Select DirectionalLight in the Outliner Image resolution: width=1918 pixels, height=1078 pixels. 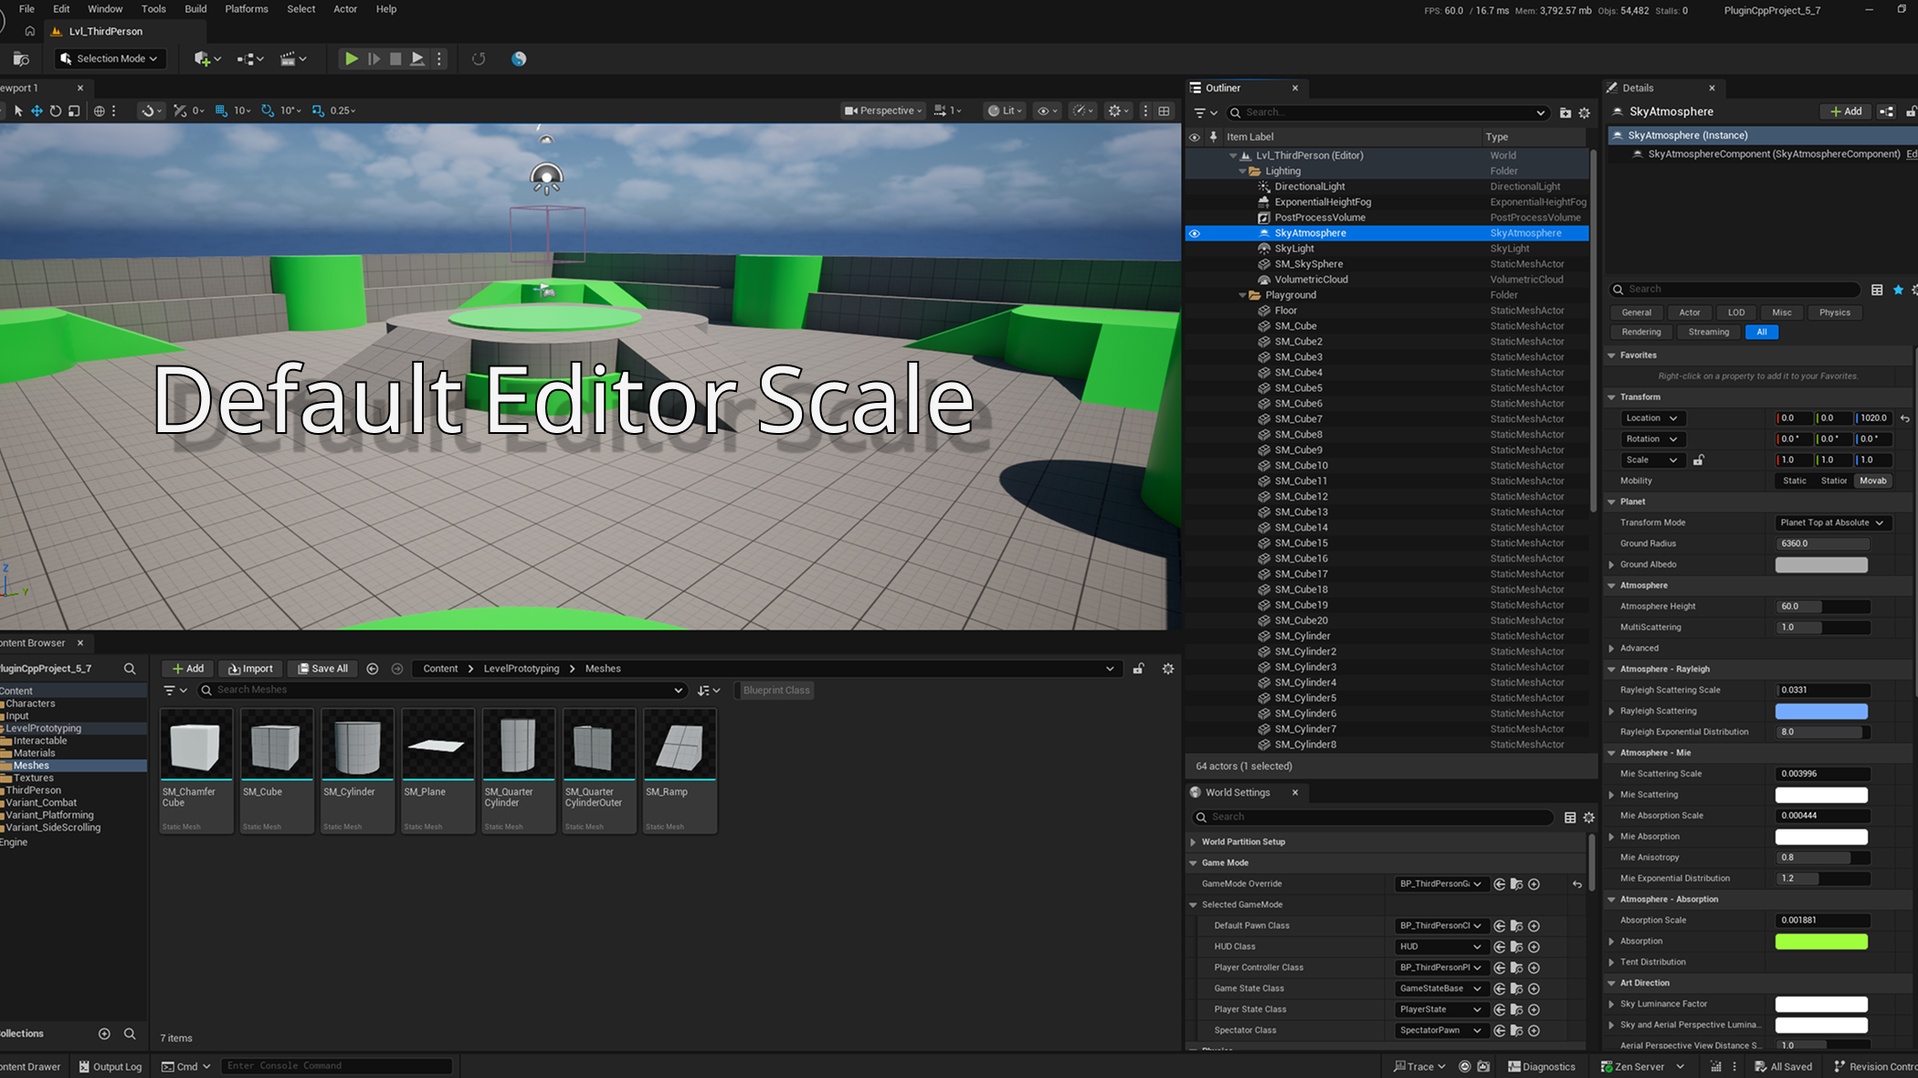point(1309,187)
